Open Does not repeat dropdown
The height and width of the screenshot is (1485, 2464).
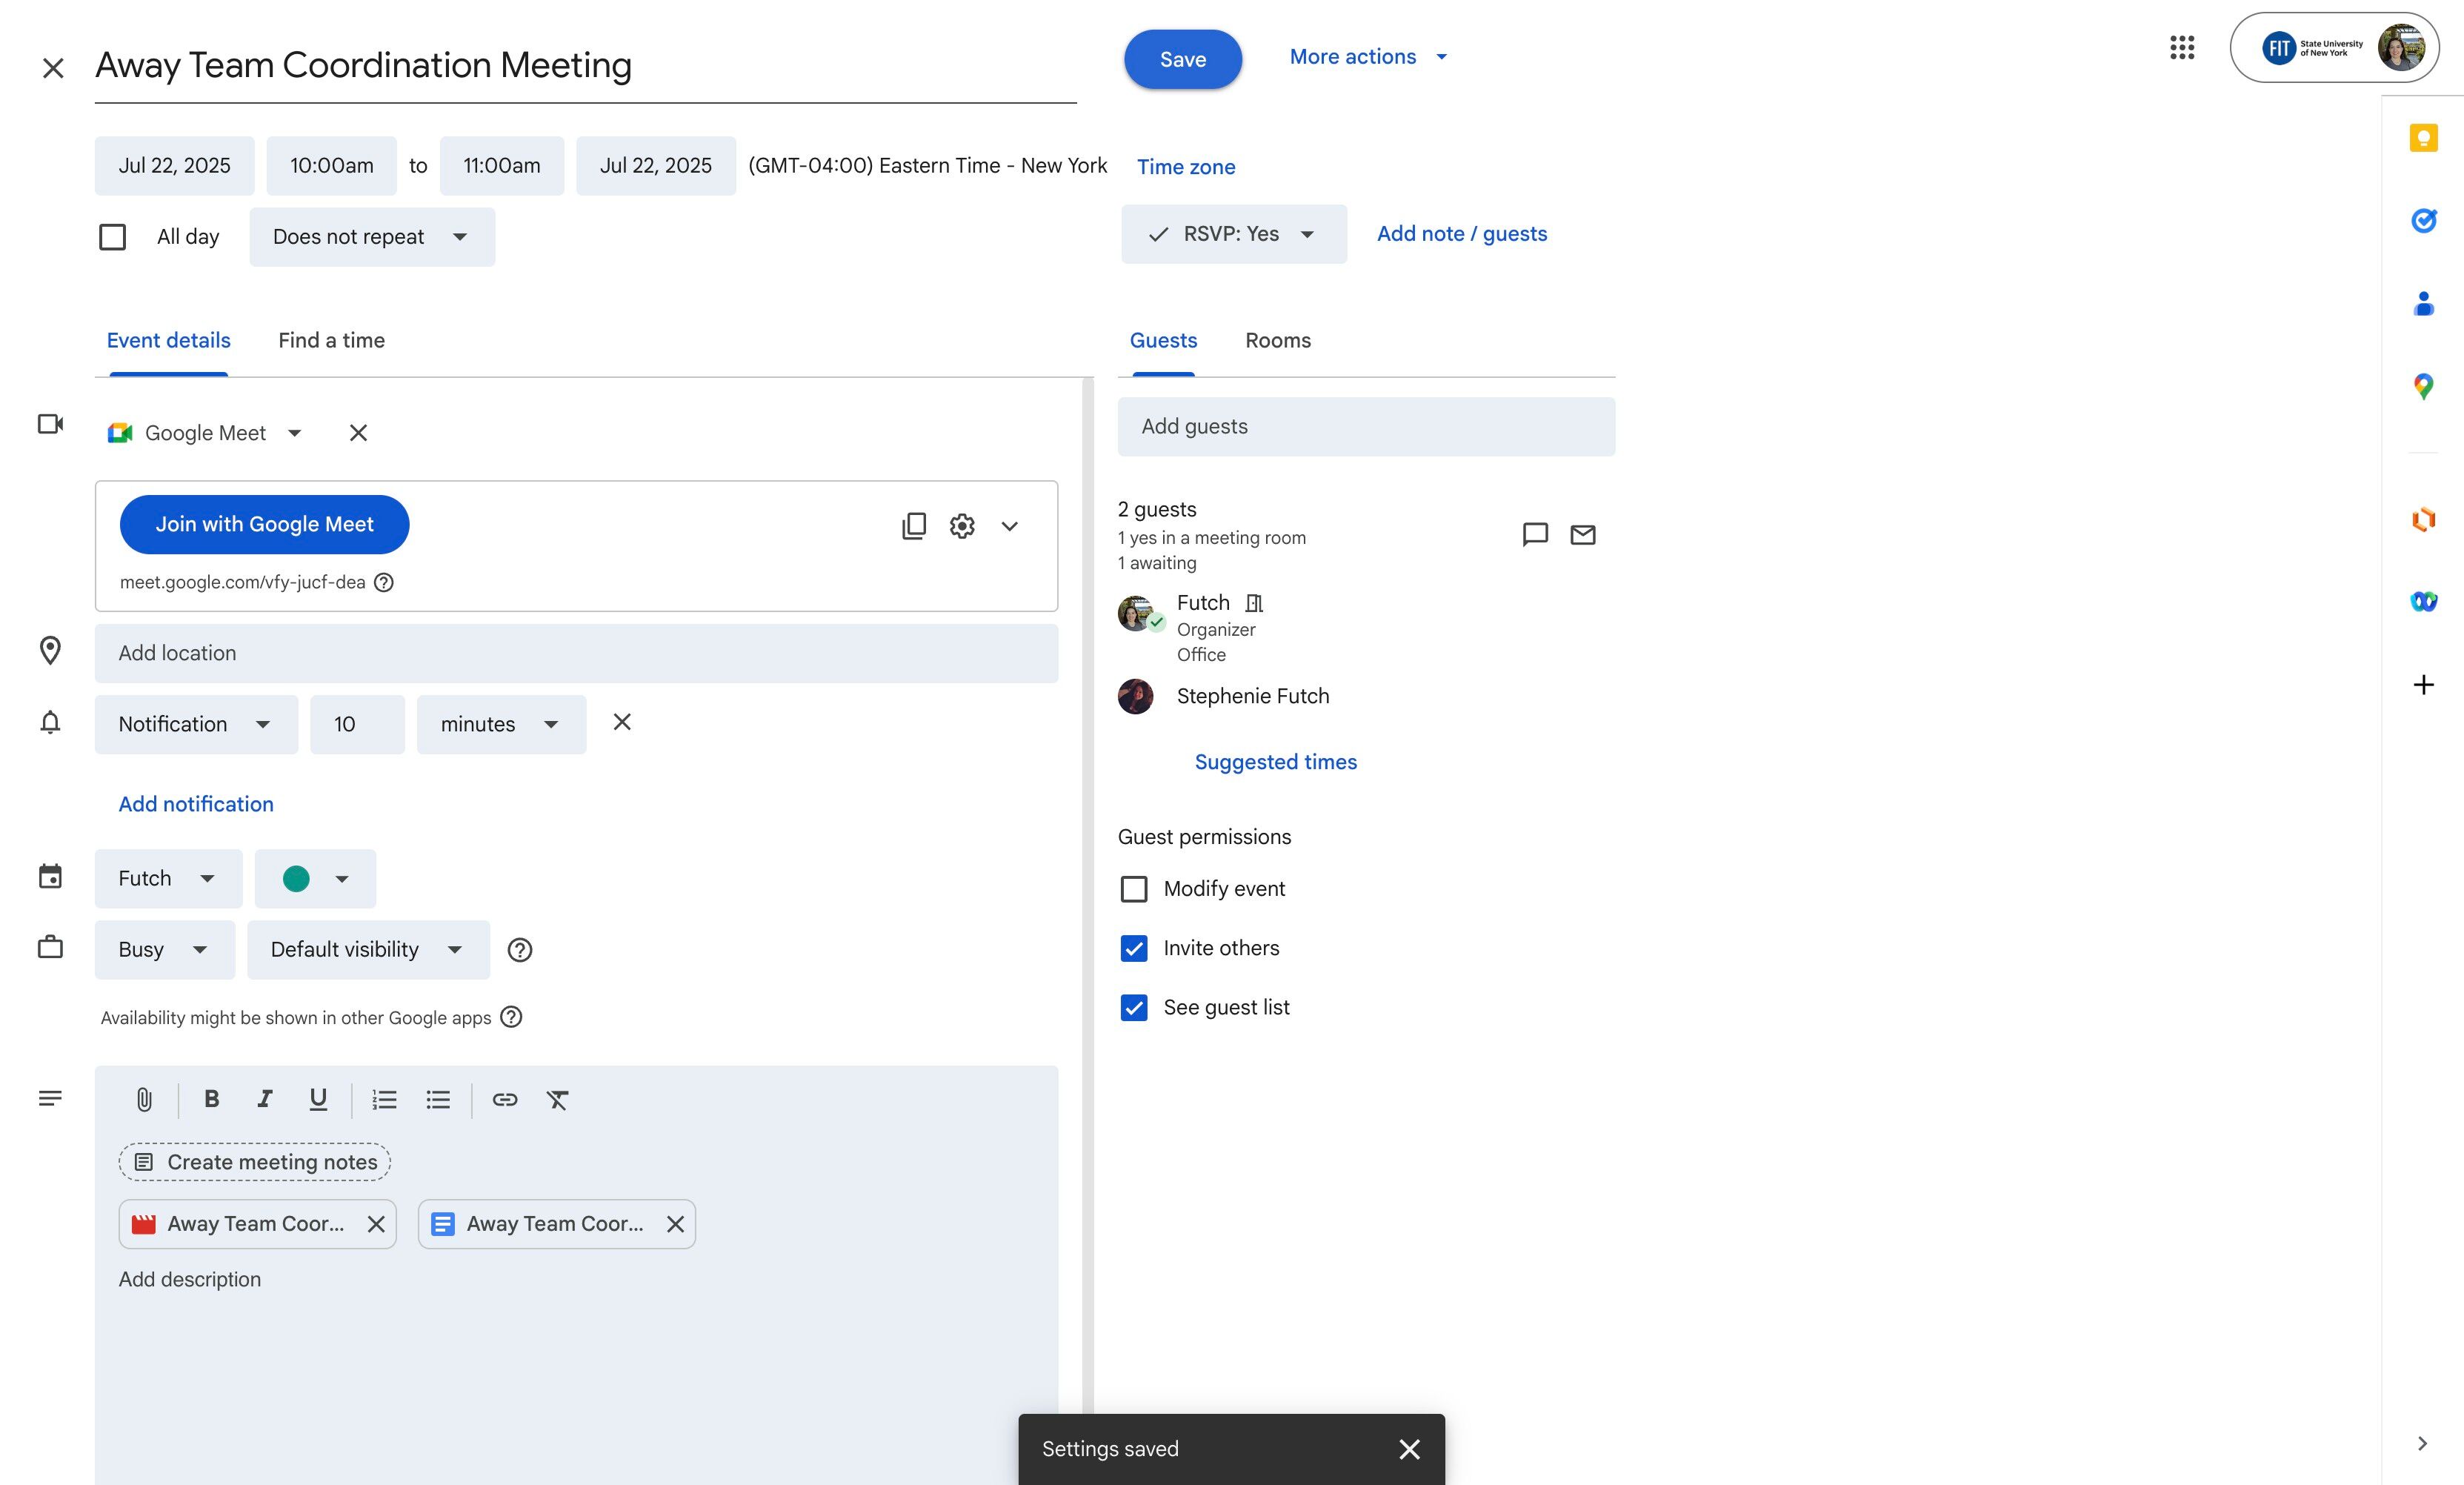point(371,237)
